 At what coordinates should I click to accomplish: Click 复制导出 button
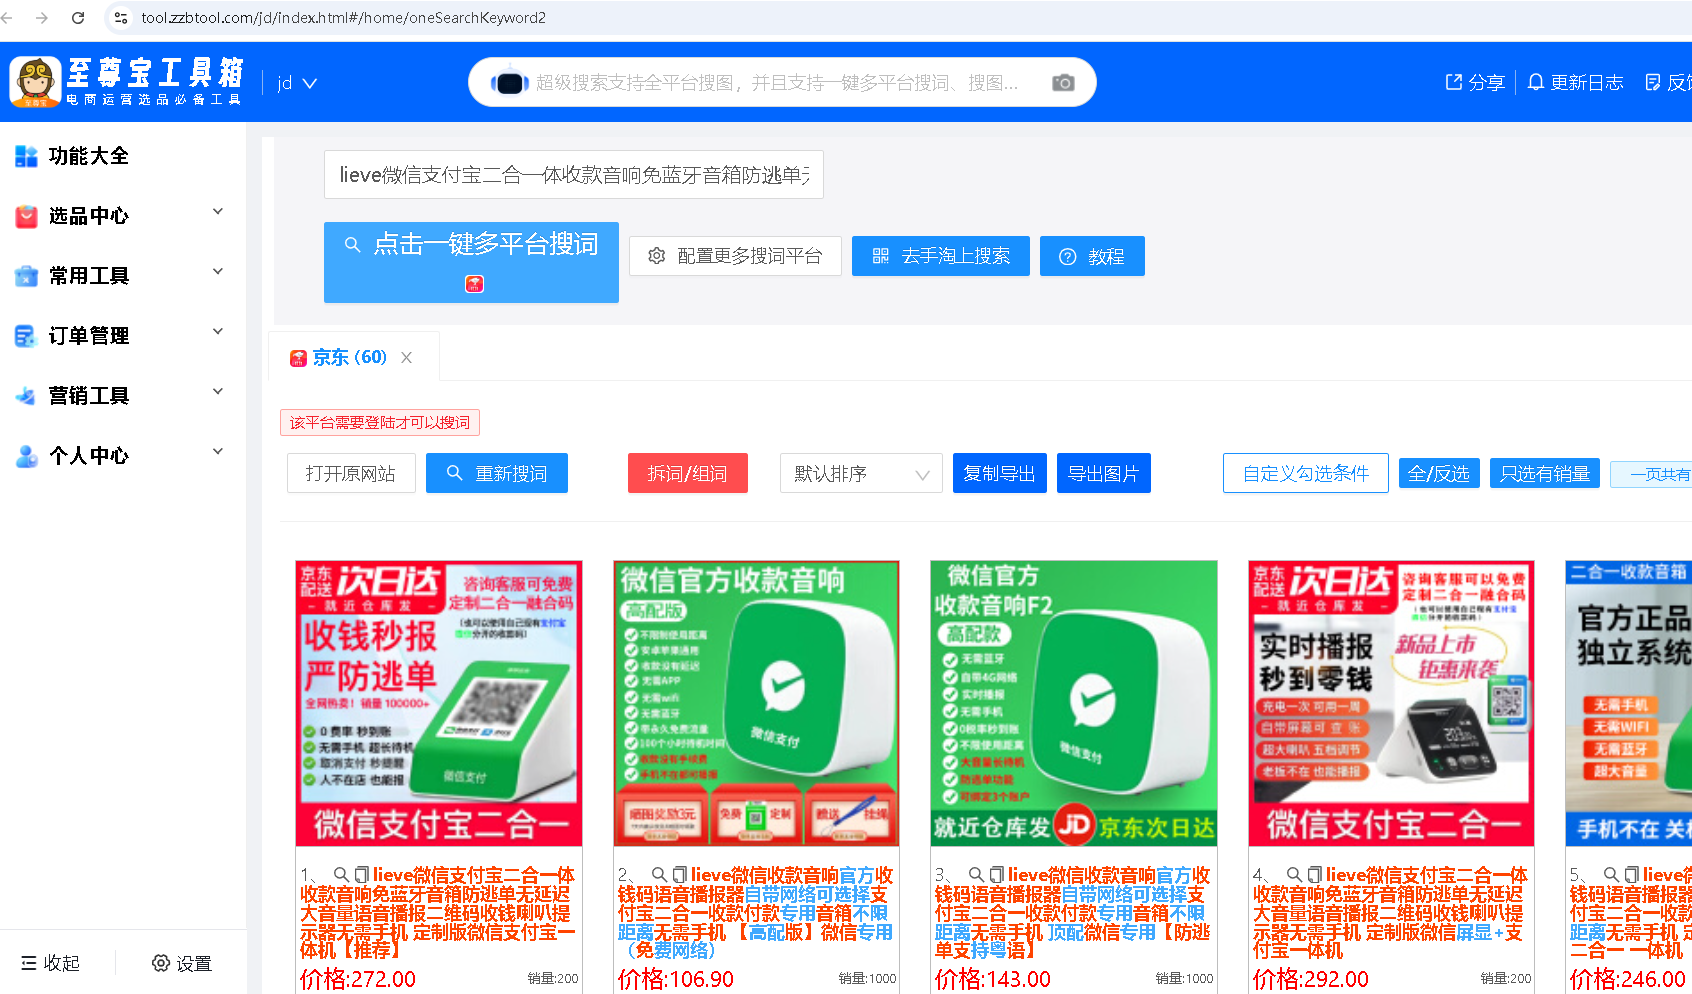tap(999, 473)
